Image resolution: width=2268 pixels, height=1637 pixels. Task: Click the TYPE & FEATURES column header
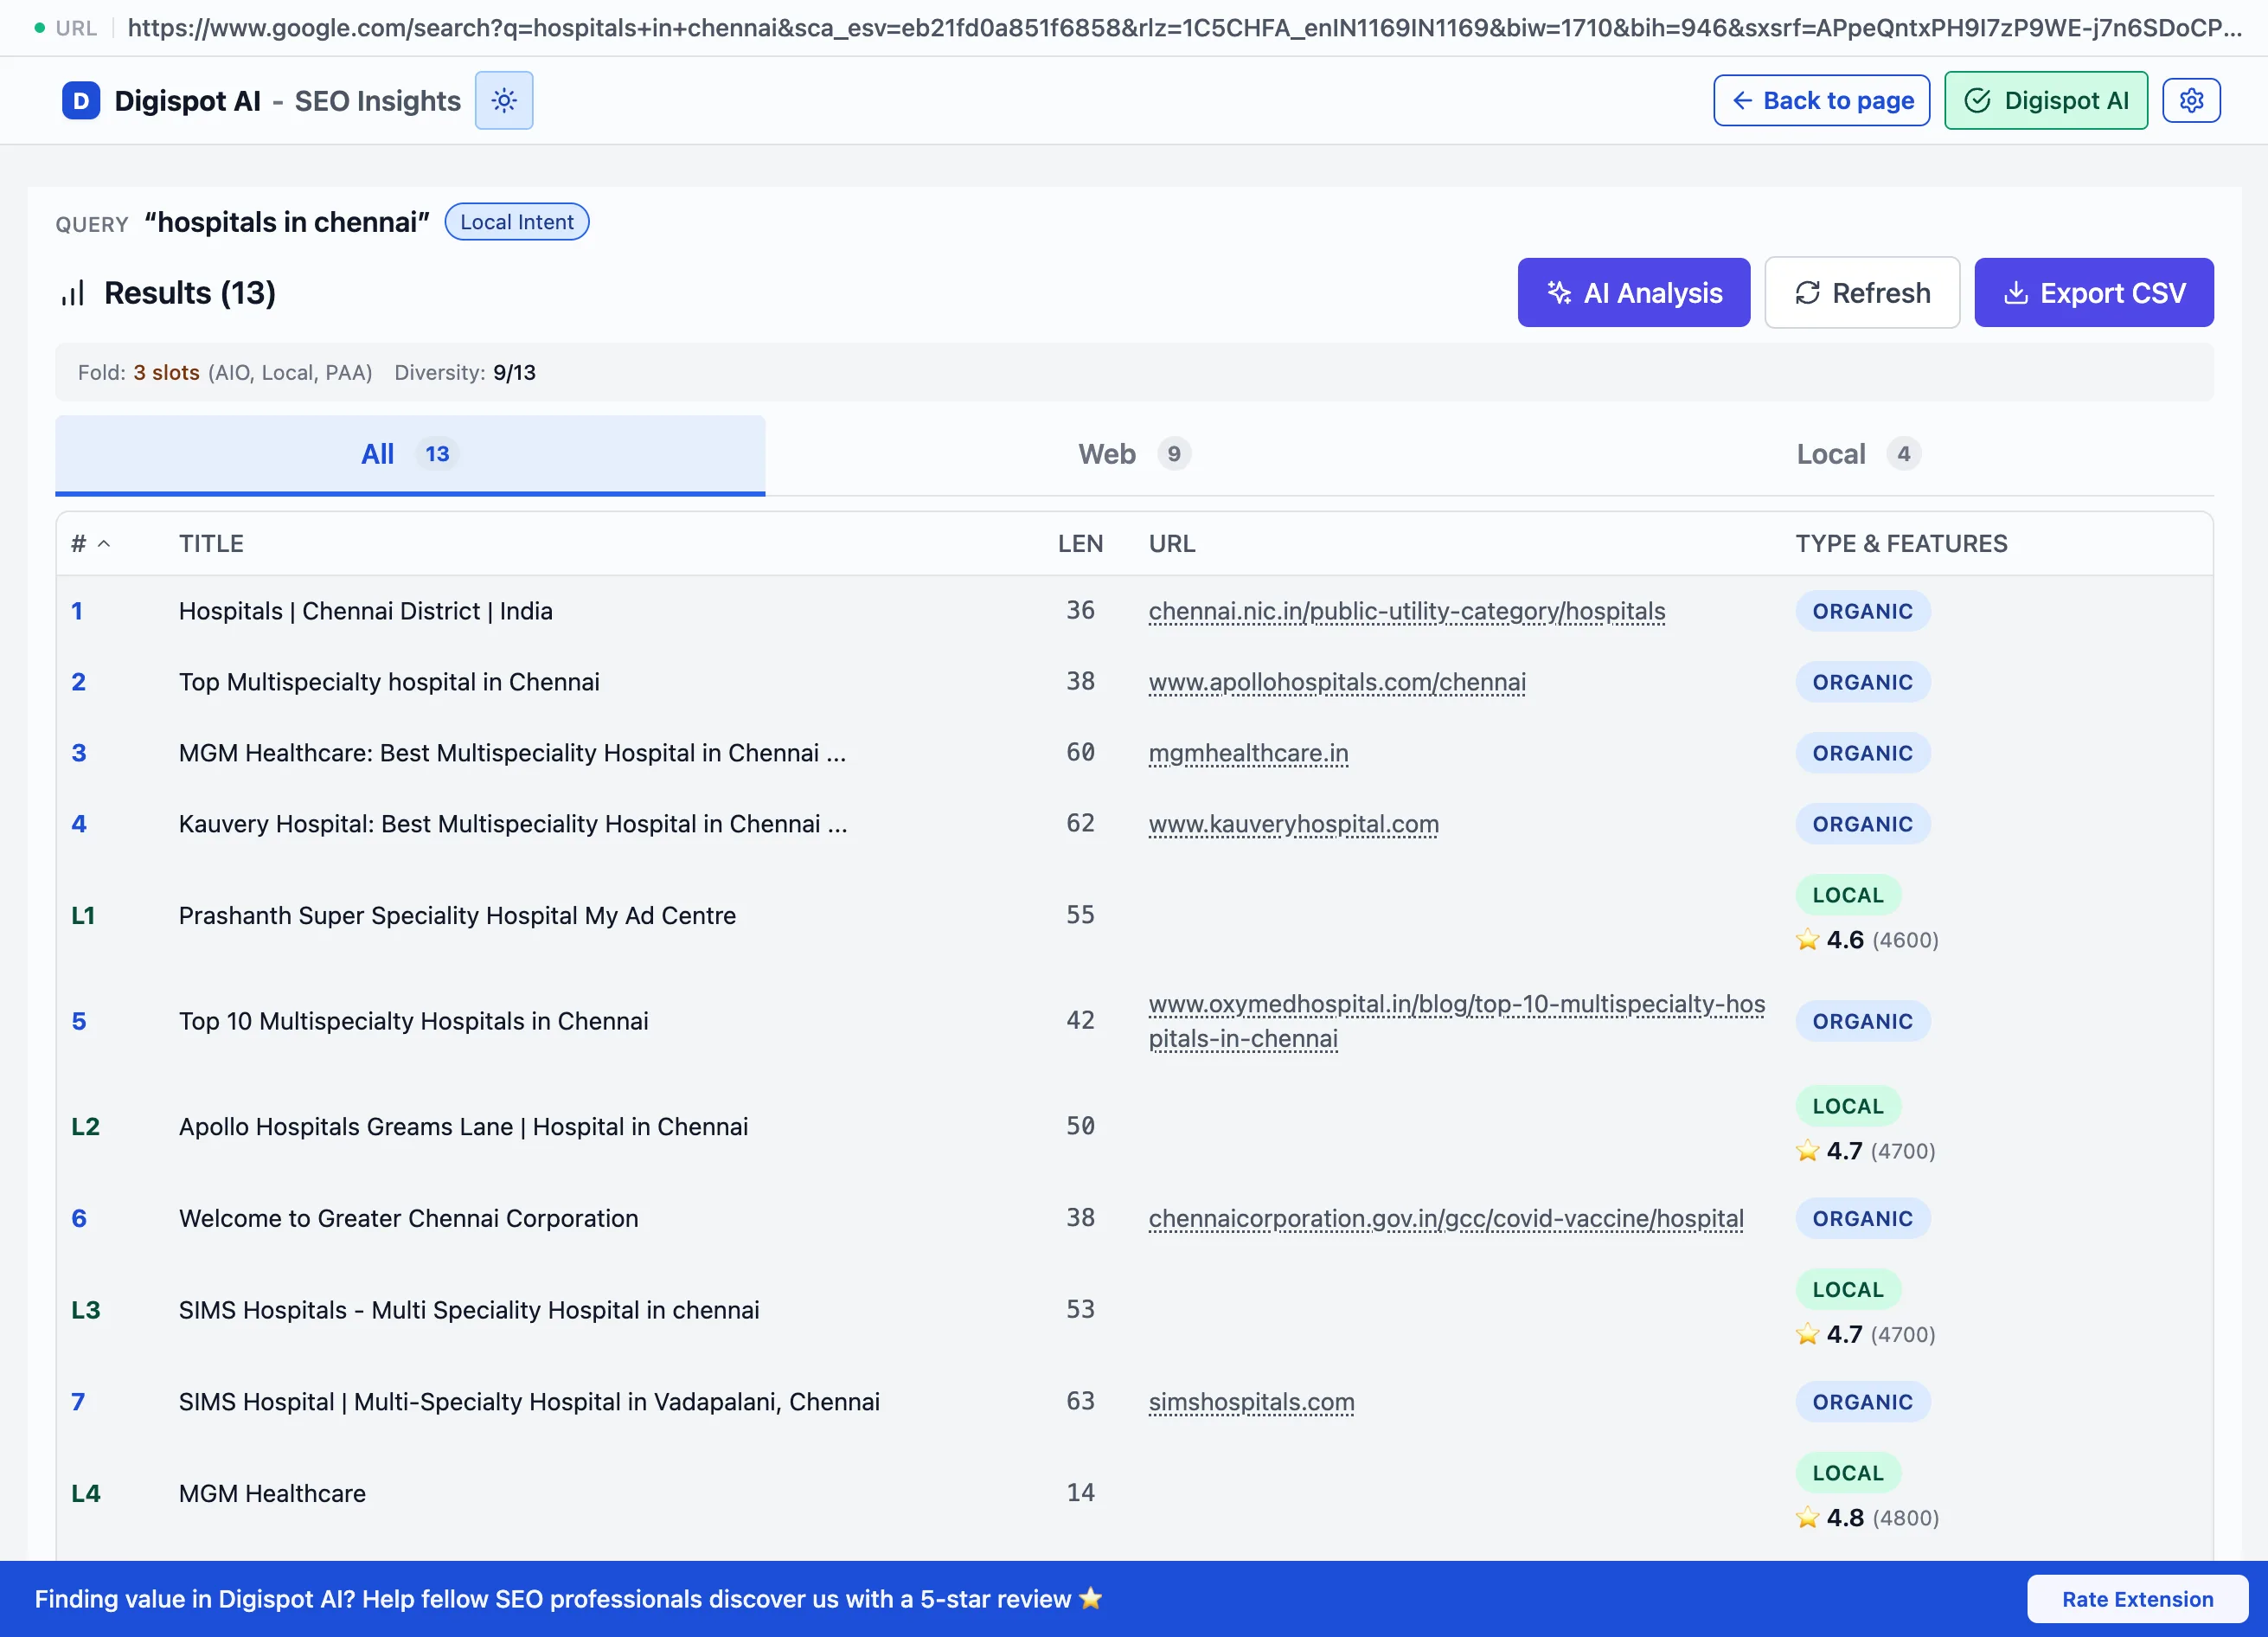tap(1901, 543)
